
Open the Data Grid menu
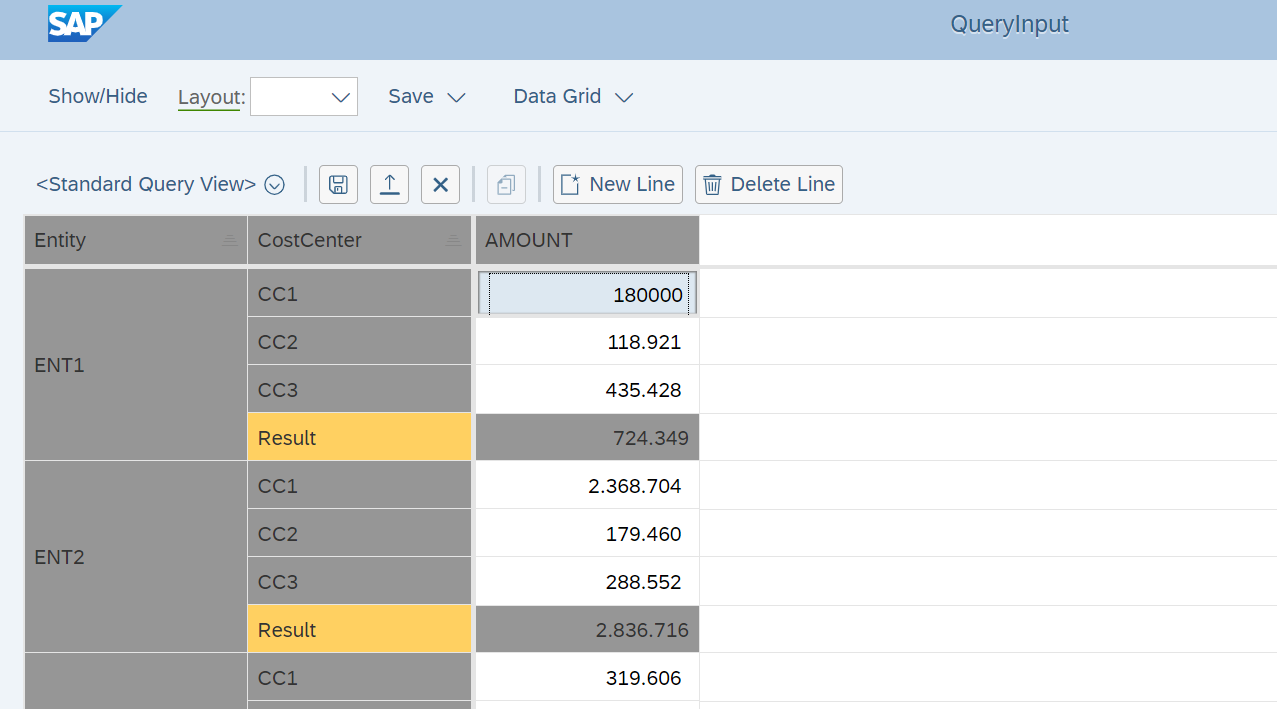(x=573, y=97)
